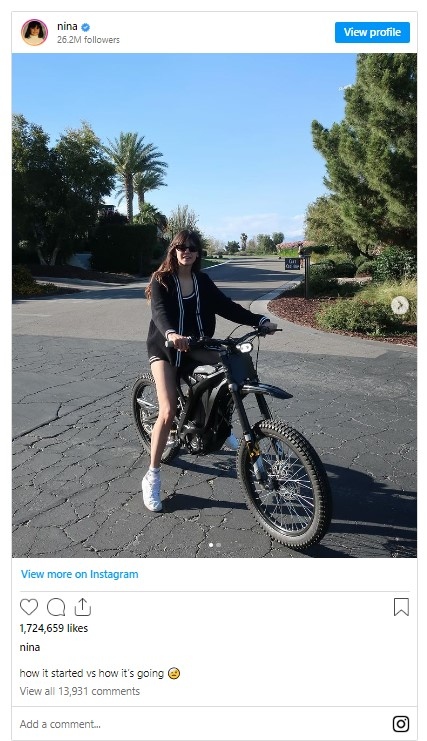Image resolution: width=427 pixels, height=741 pixels.
Task: Click the blue verified badge beside nina
Action: pyautogui.click(x=85, y=27)
